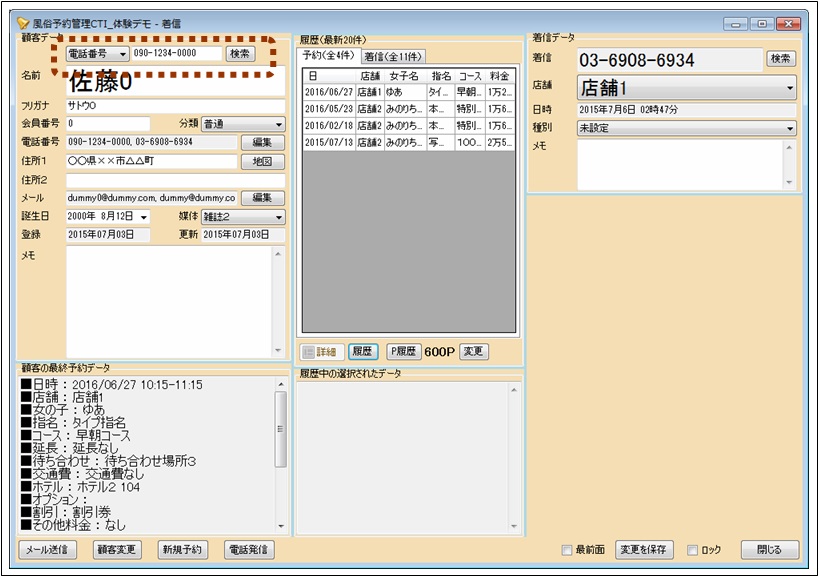This screenshot has height=579, width=820.
Task: Expand the 店舗 dropdown showing 店舗1
Action: tap(686, 88)
